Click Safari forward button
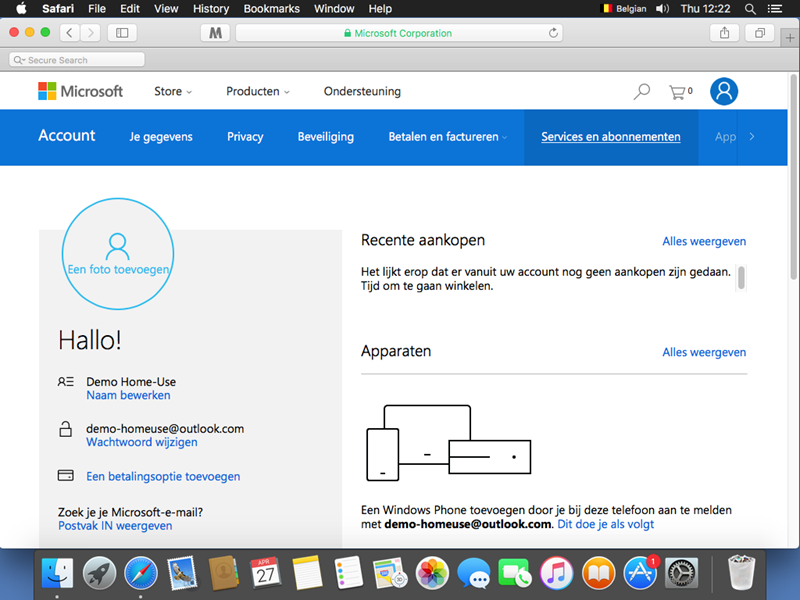Image resolution: width=800 pixels, height=600 pixels. click(90, 33)
